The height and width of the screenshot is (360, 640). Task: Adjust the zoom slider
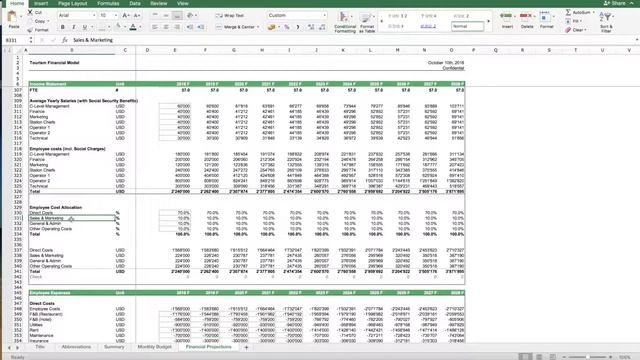pyautogui.click(x=588, y=357)
